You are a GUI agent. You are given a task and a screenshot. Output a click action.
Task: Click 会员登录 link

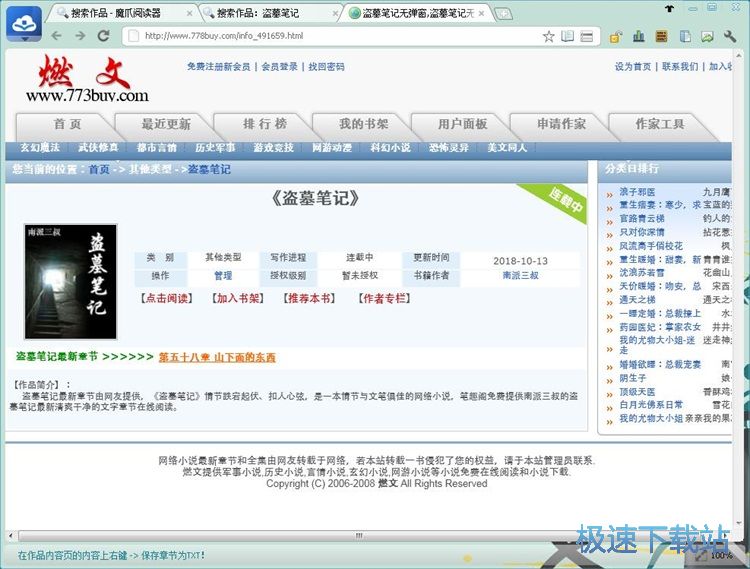click(279, 67)
